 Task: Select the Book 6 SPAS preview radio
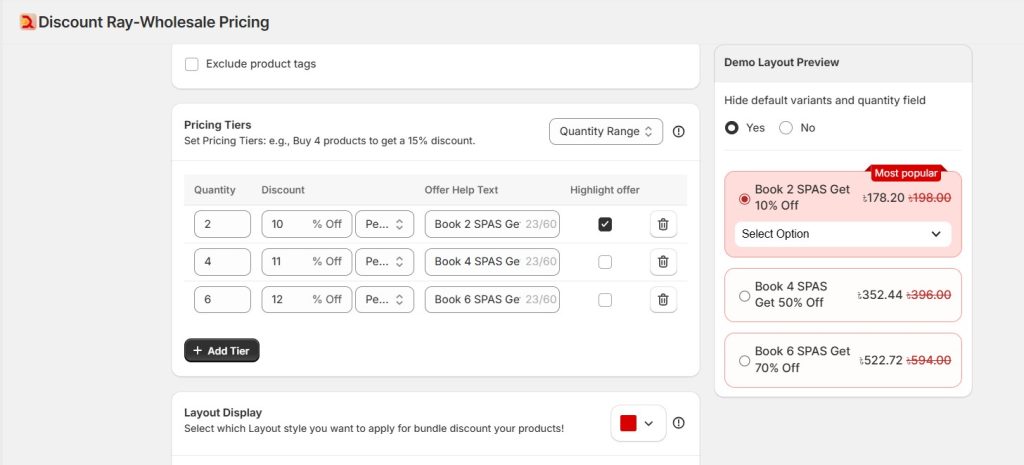744,361
